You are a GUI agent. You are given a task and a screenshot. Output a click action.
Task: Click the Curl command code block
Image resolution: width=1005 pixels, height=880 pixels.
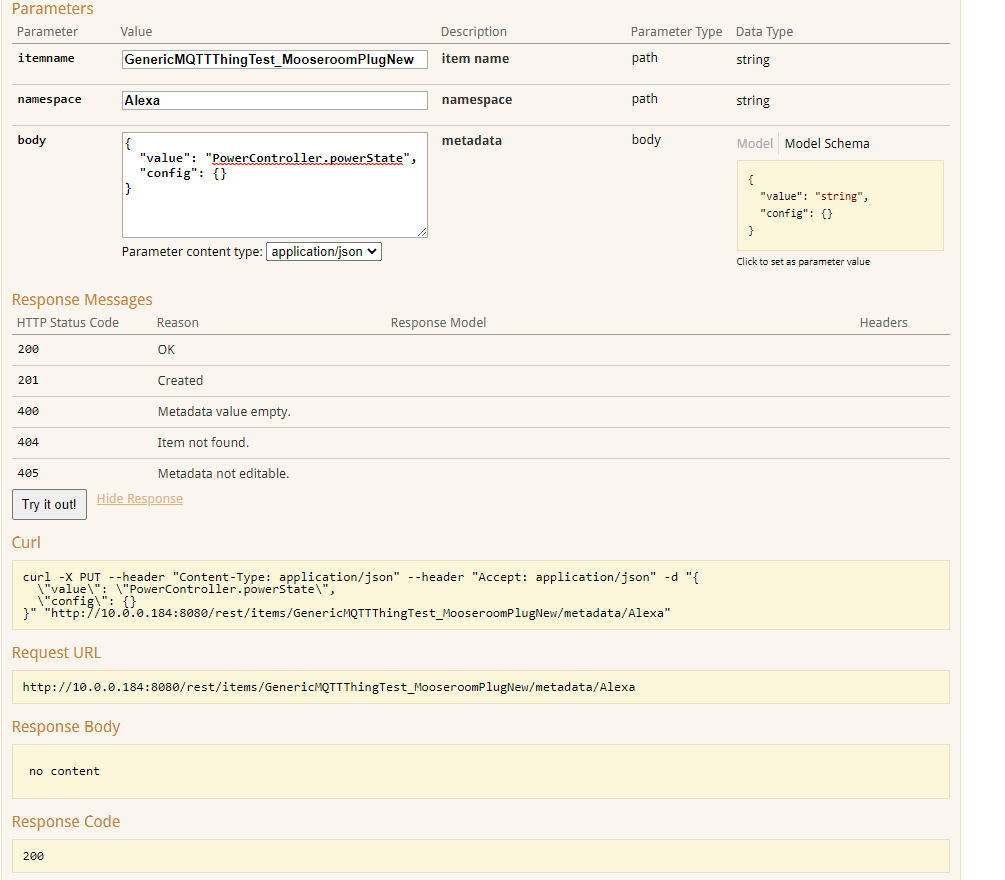point(480,595)
